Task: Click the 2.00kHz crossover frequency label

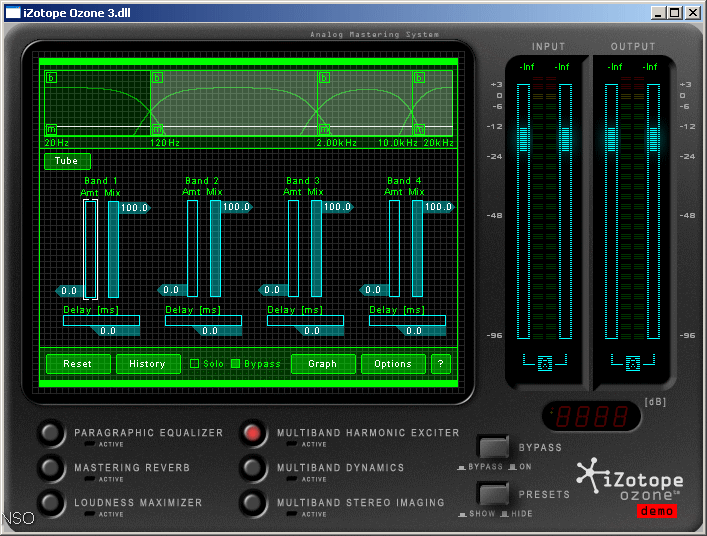Action: point(336,143)
